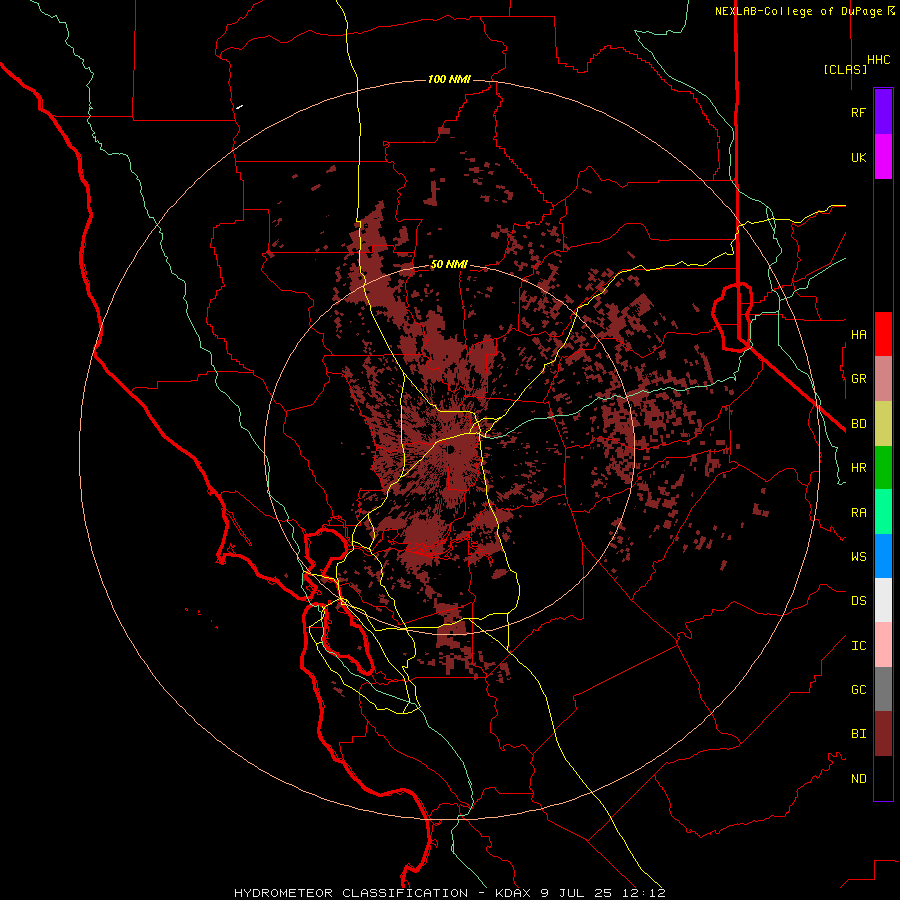Click the white DS legend swatch
The width and height of the screenshot is (900, 900).
(883, 600)
